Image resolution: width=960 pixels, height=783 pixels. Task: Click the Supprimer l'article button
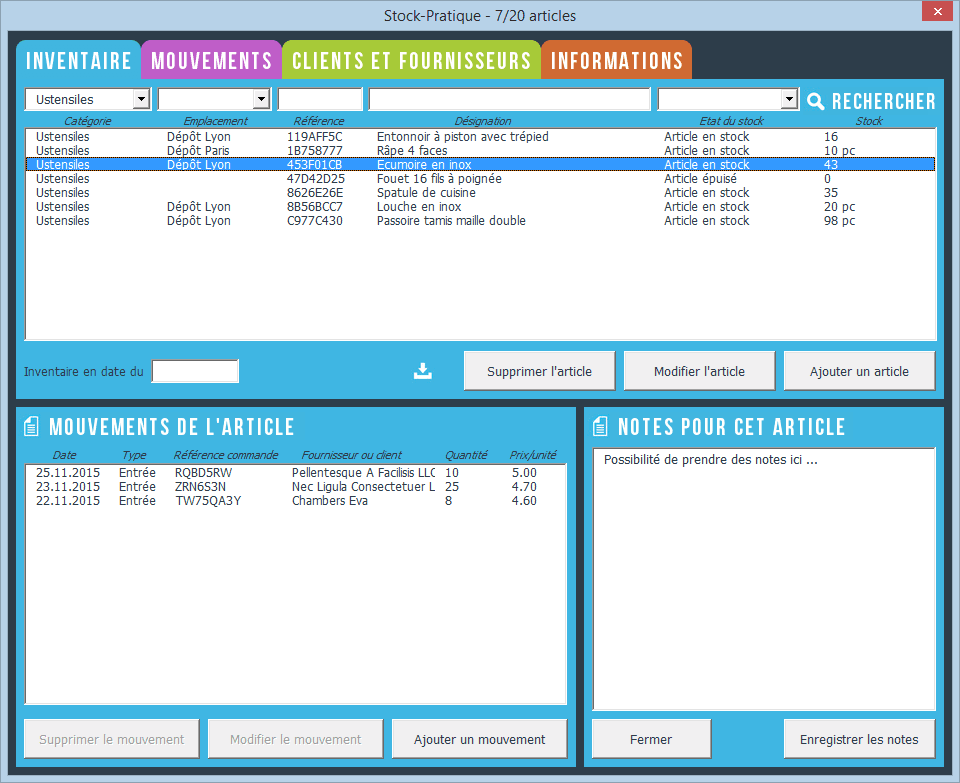[539, 371]
